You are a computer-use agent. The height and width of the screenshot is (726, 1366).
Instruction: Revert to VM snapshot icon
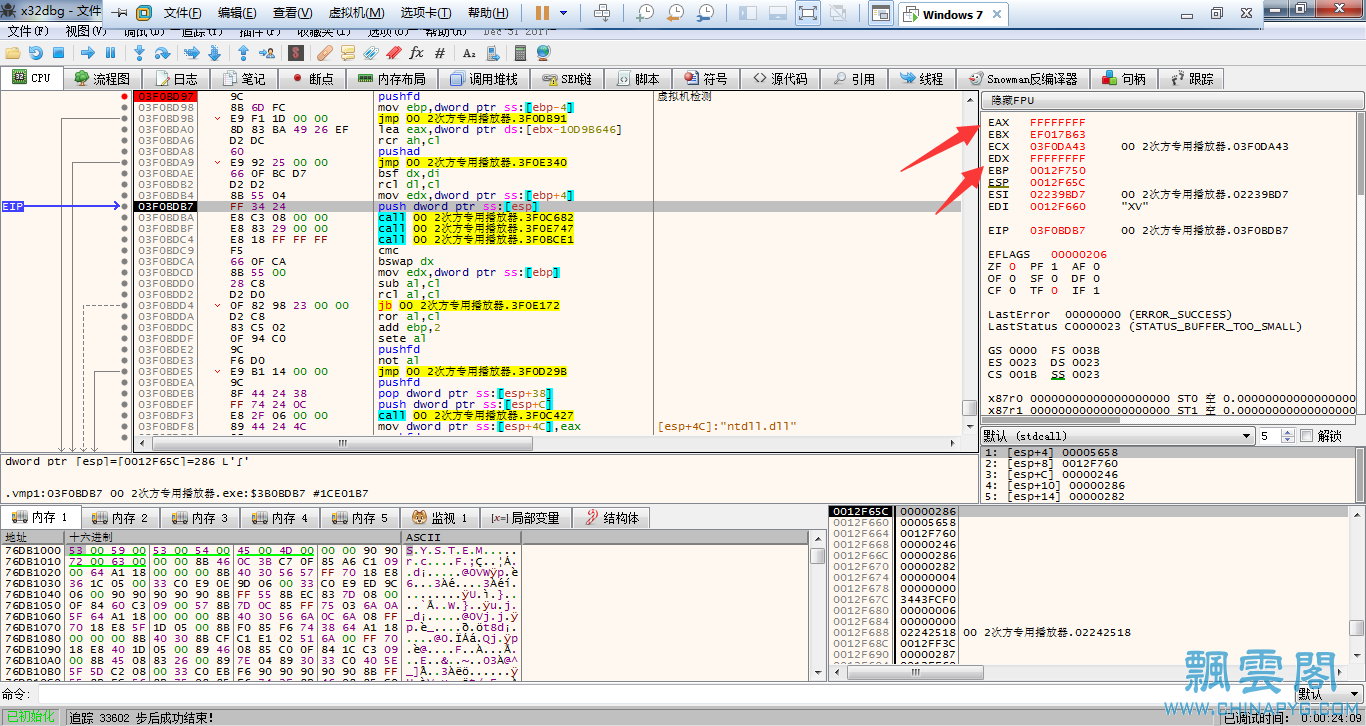pyautogui.click(x=676, y=13)
